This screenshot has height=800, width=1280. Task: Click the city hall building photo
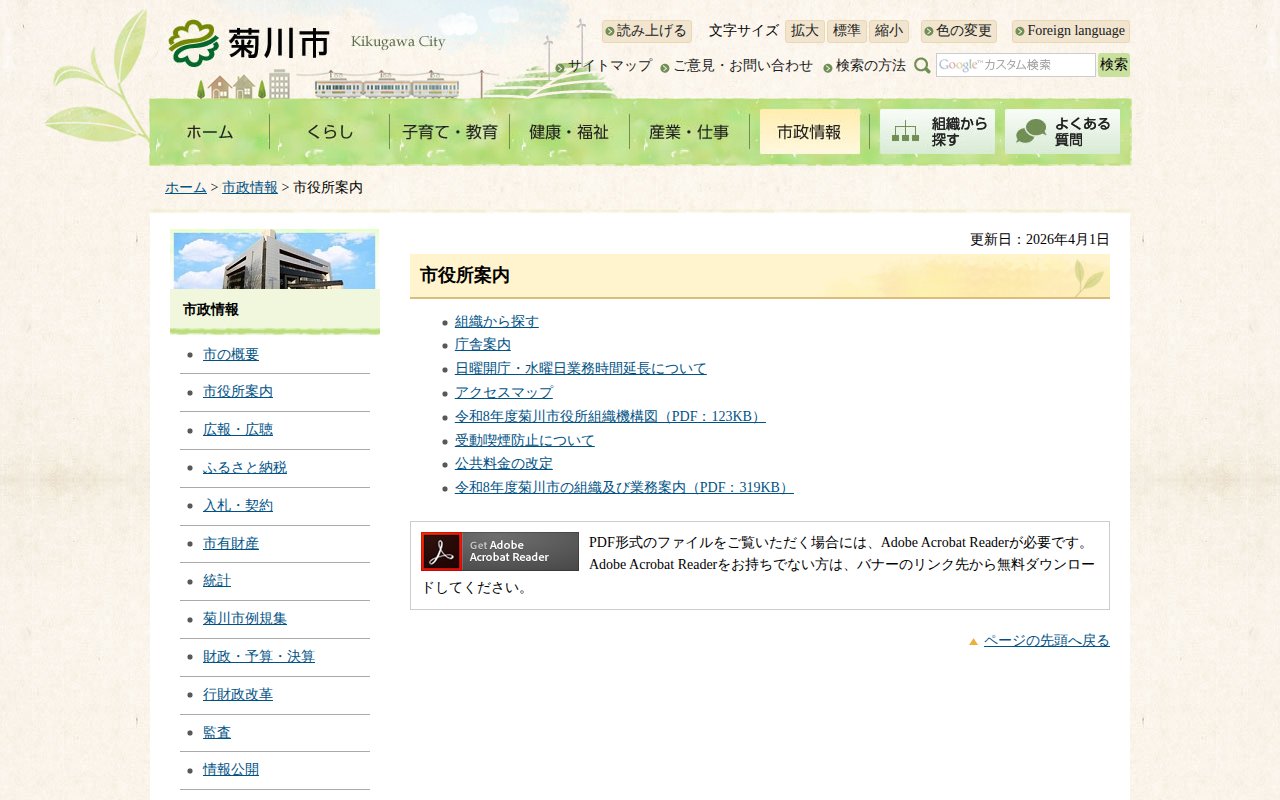coord(274,260)
